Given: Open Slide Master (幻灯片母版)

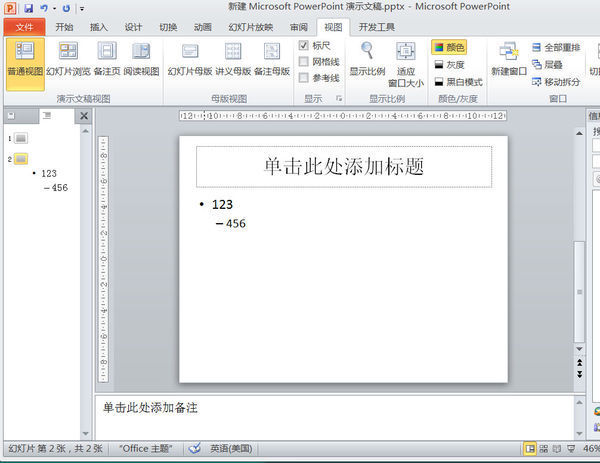Looking at the screenshot, I should tap(190, 59).
